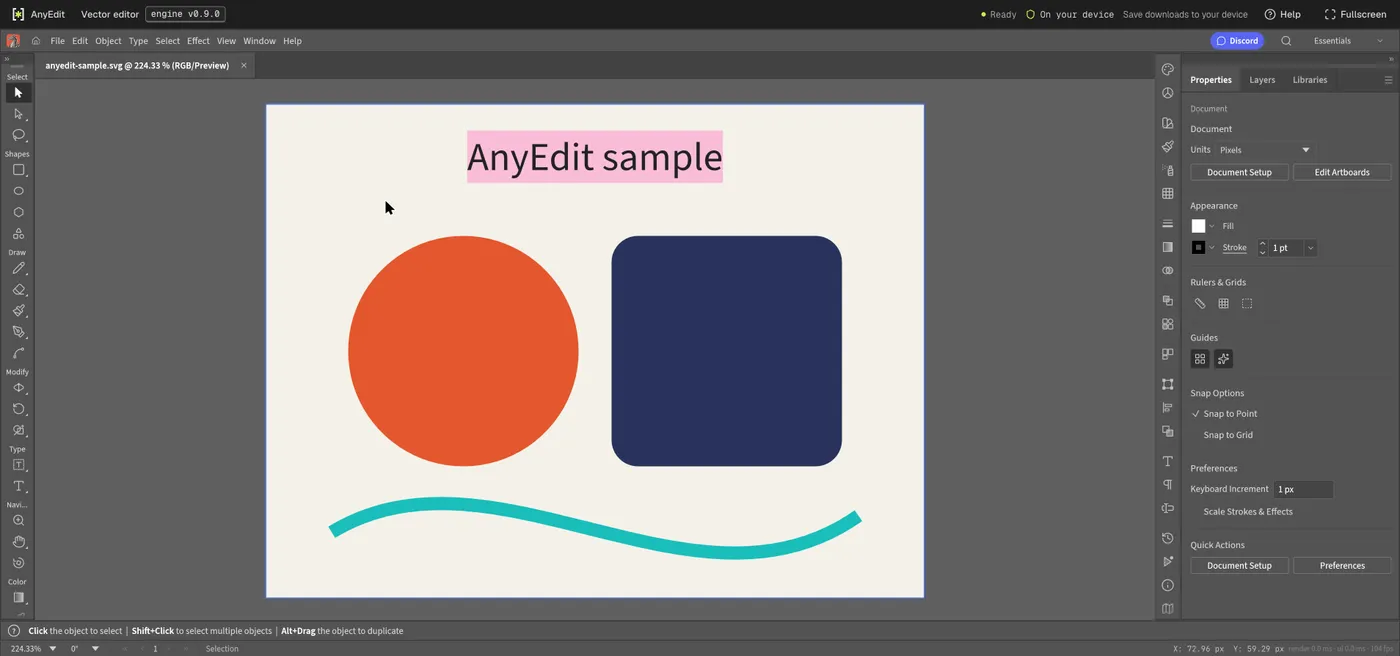The width and height of the screenshot is (1400, 656).
Task: Click the search magnifier in menu bar
Action: [x=1286, y=41]
